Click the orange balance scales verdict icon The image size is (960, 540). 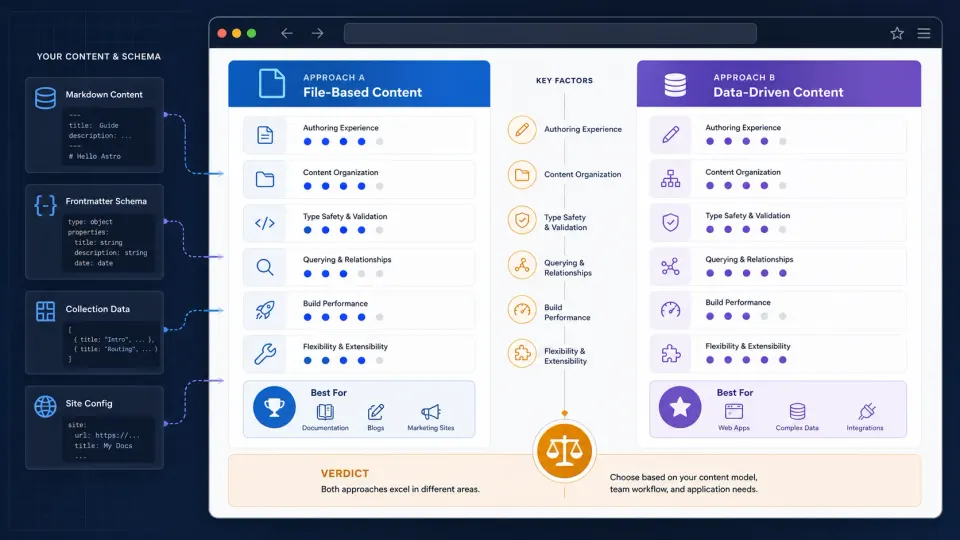point(564,451)
